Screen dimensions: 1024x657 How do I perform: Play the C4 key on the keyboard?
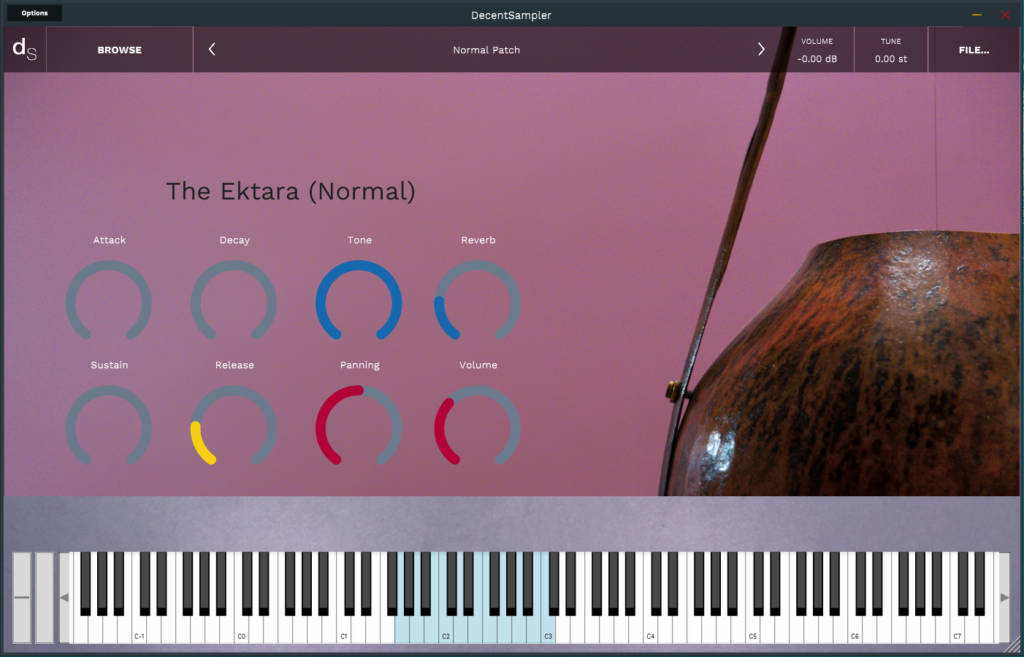click(650, 628)
